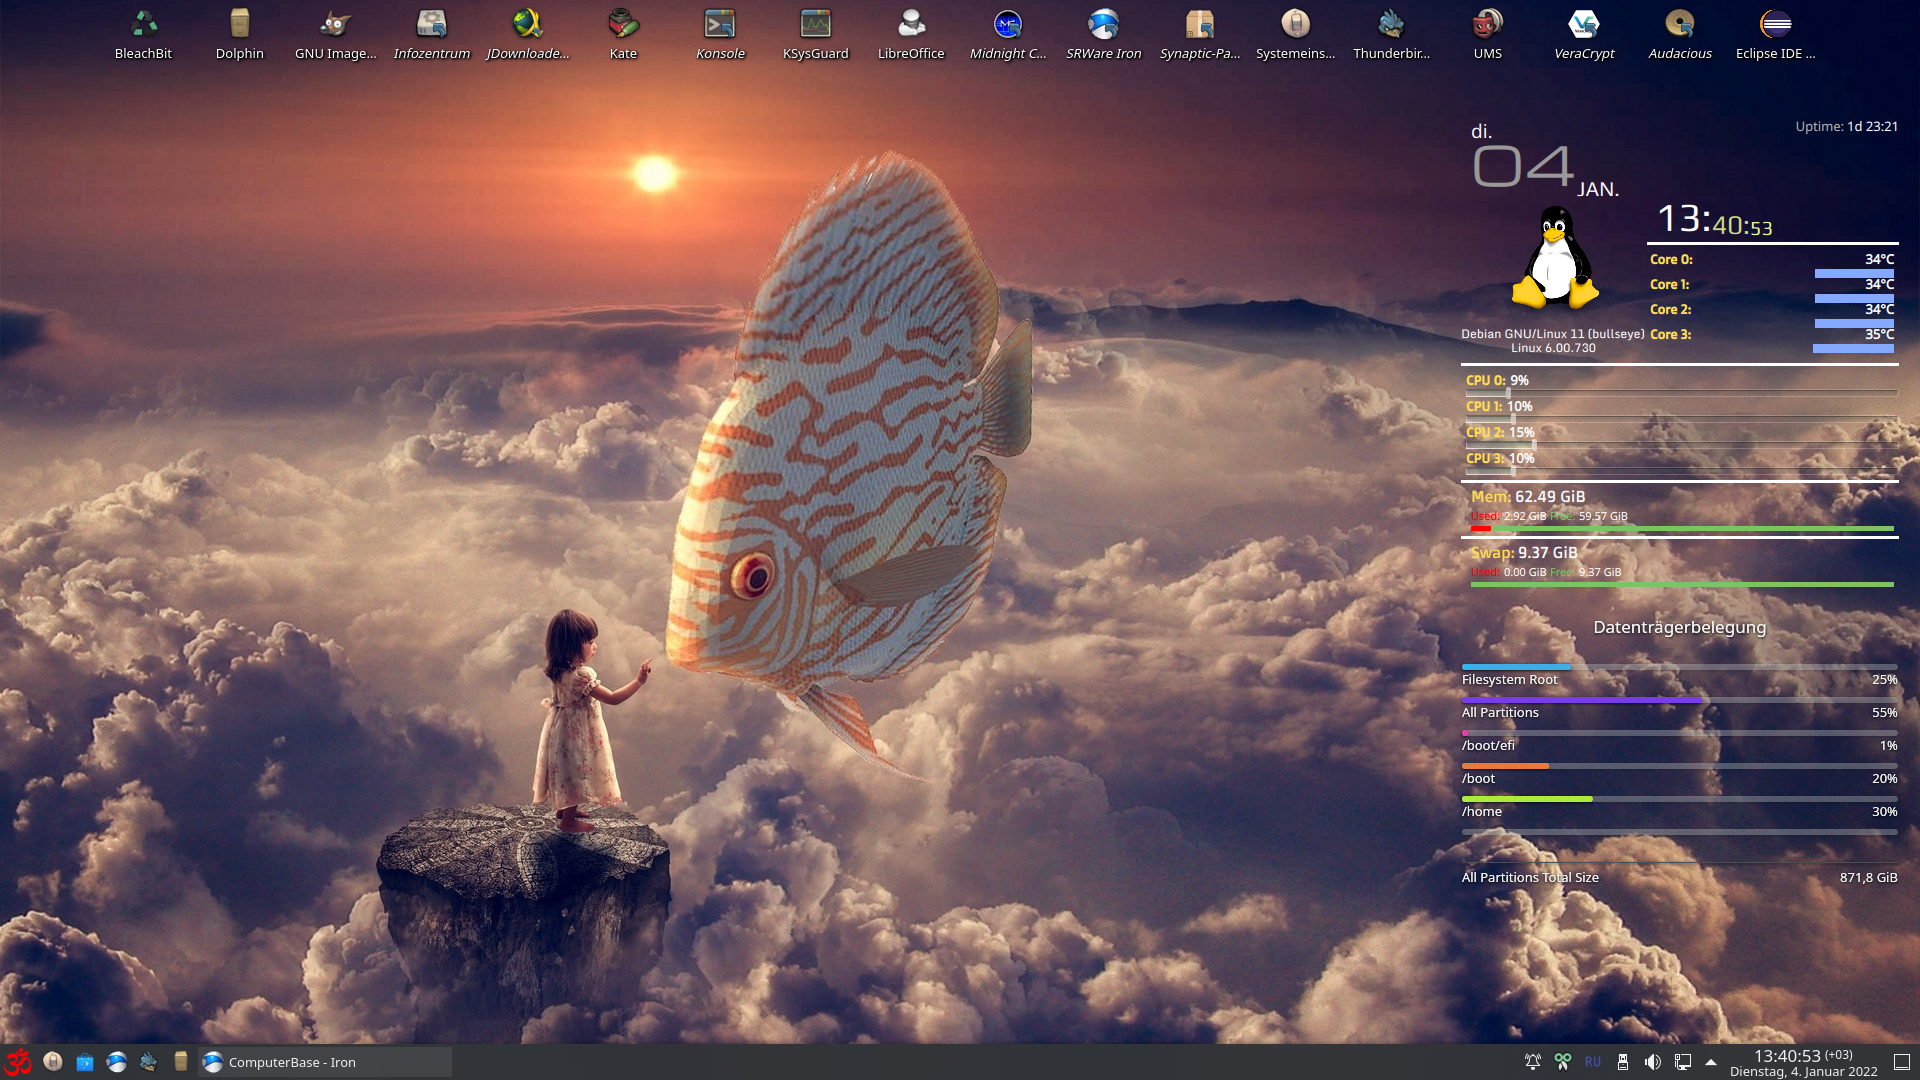Click the KSysGuard desktop icon

[815, 25]
